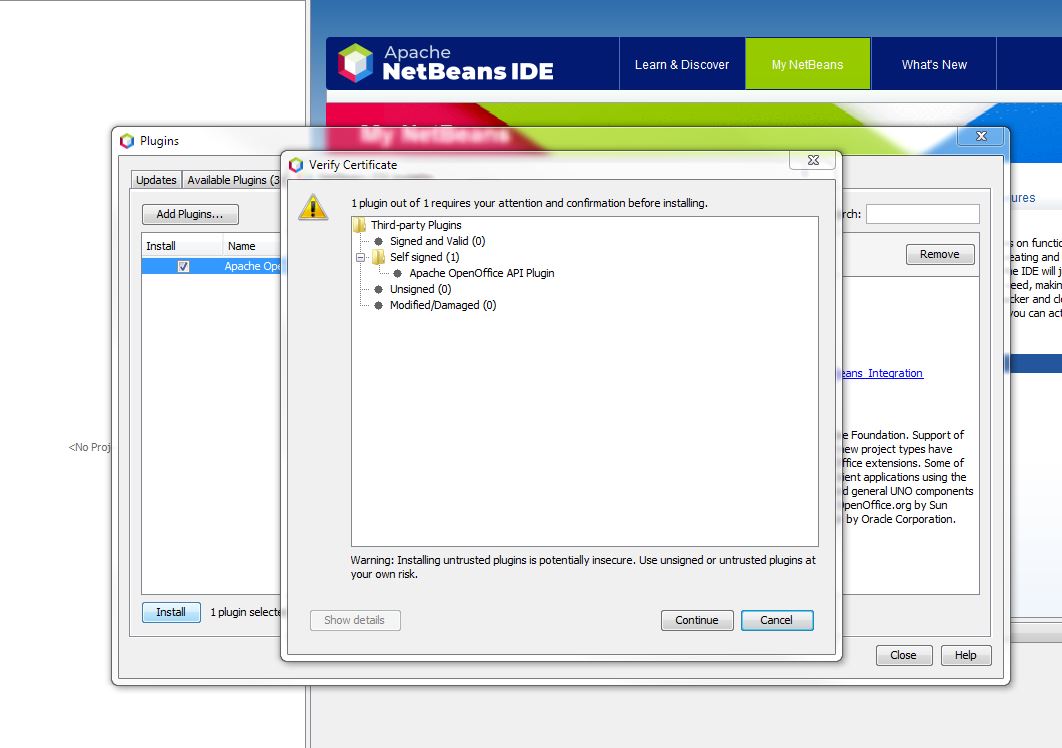Select Third-party Plugins root node

pos(416,225)
